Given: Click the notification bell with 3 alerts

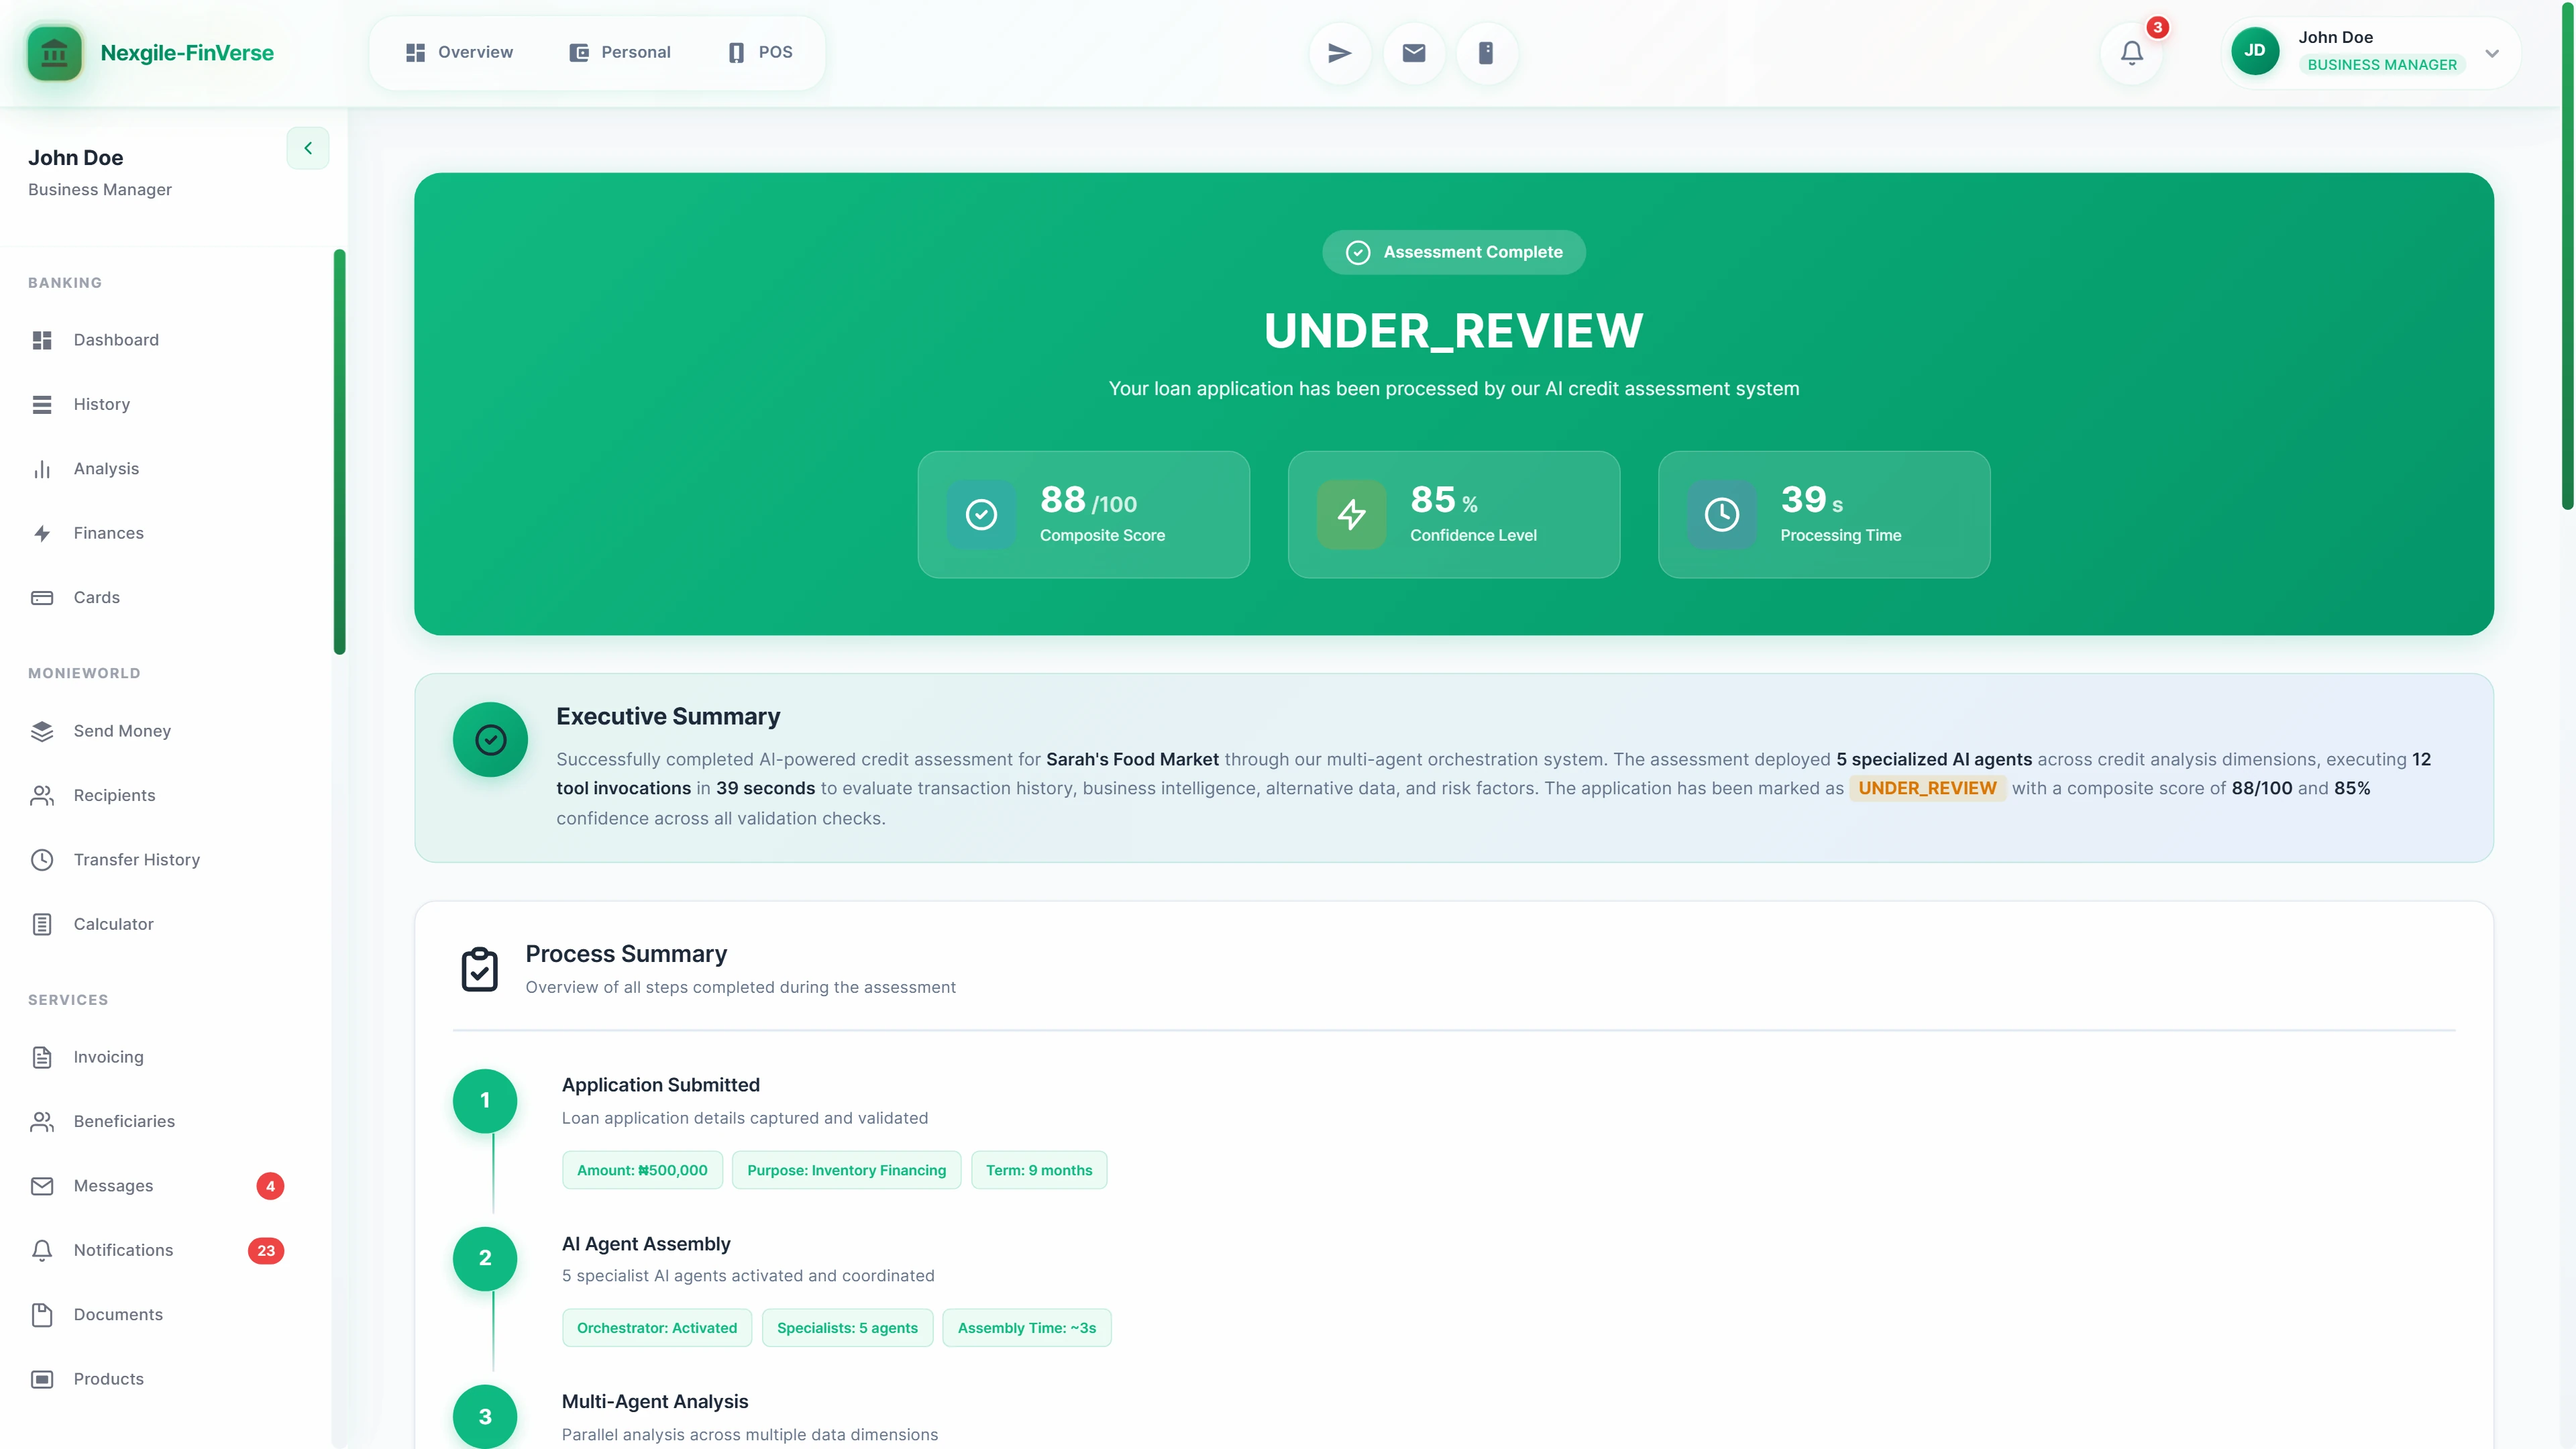Looking at the screenshot, I should (x=2131, y=52).
